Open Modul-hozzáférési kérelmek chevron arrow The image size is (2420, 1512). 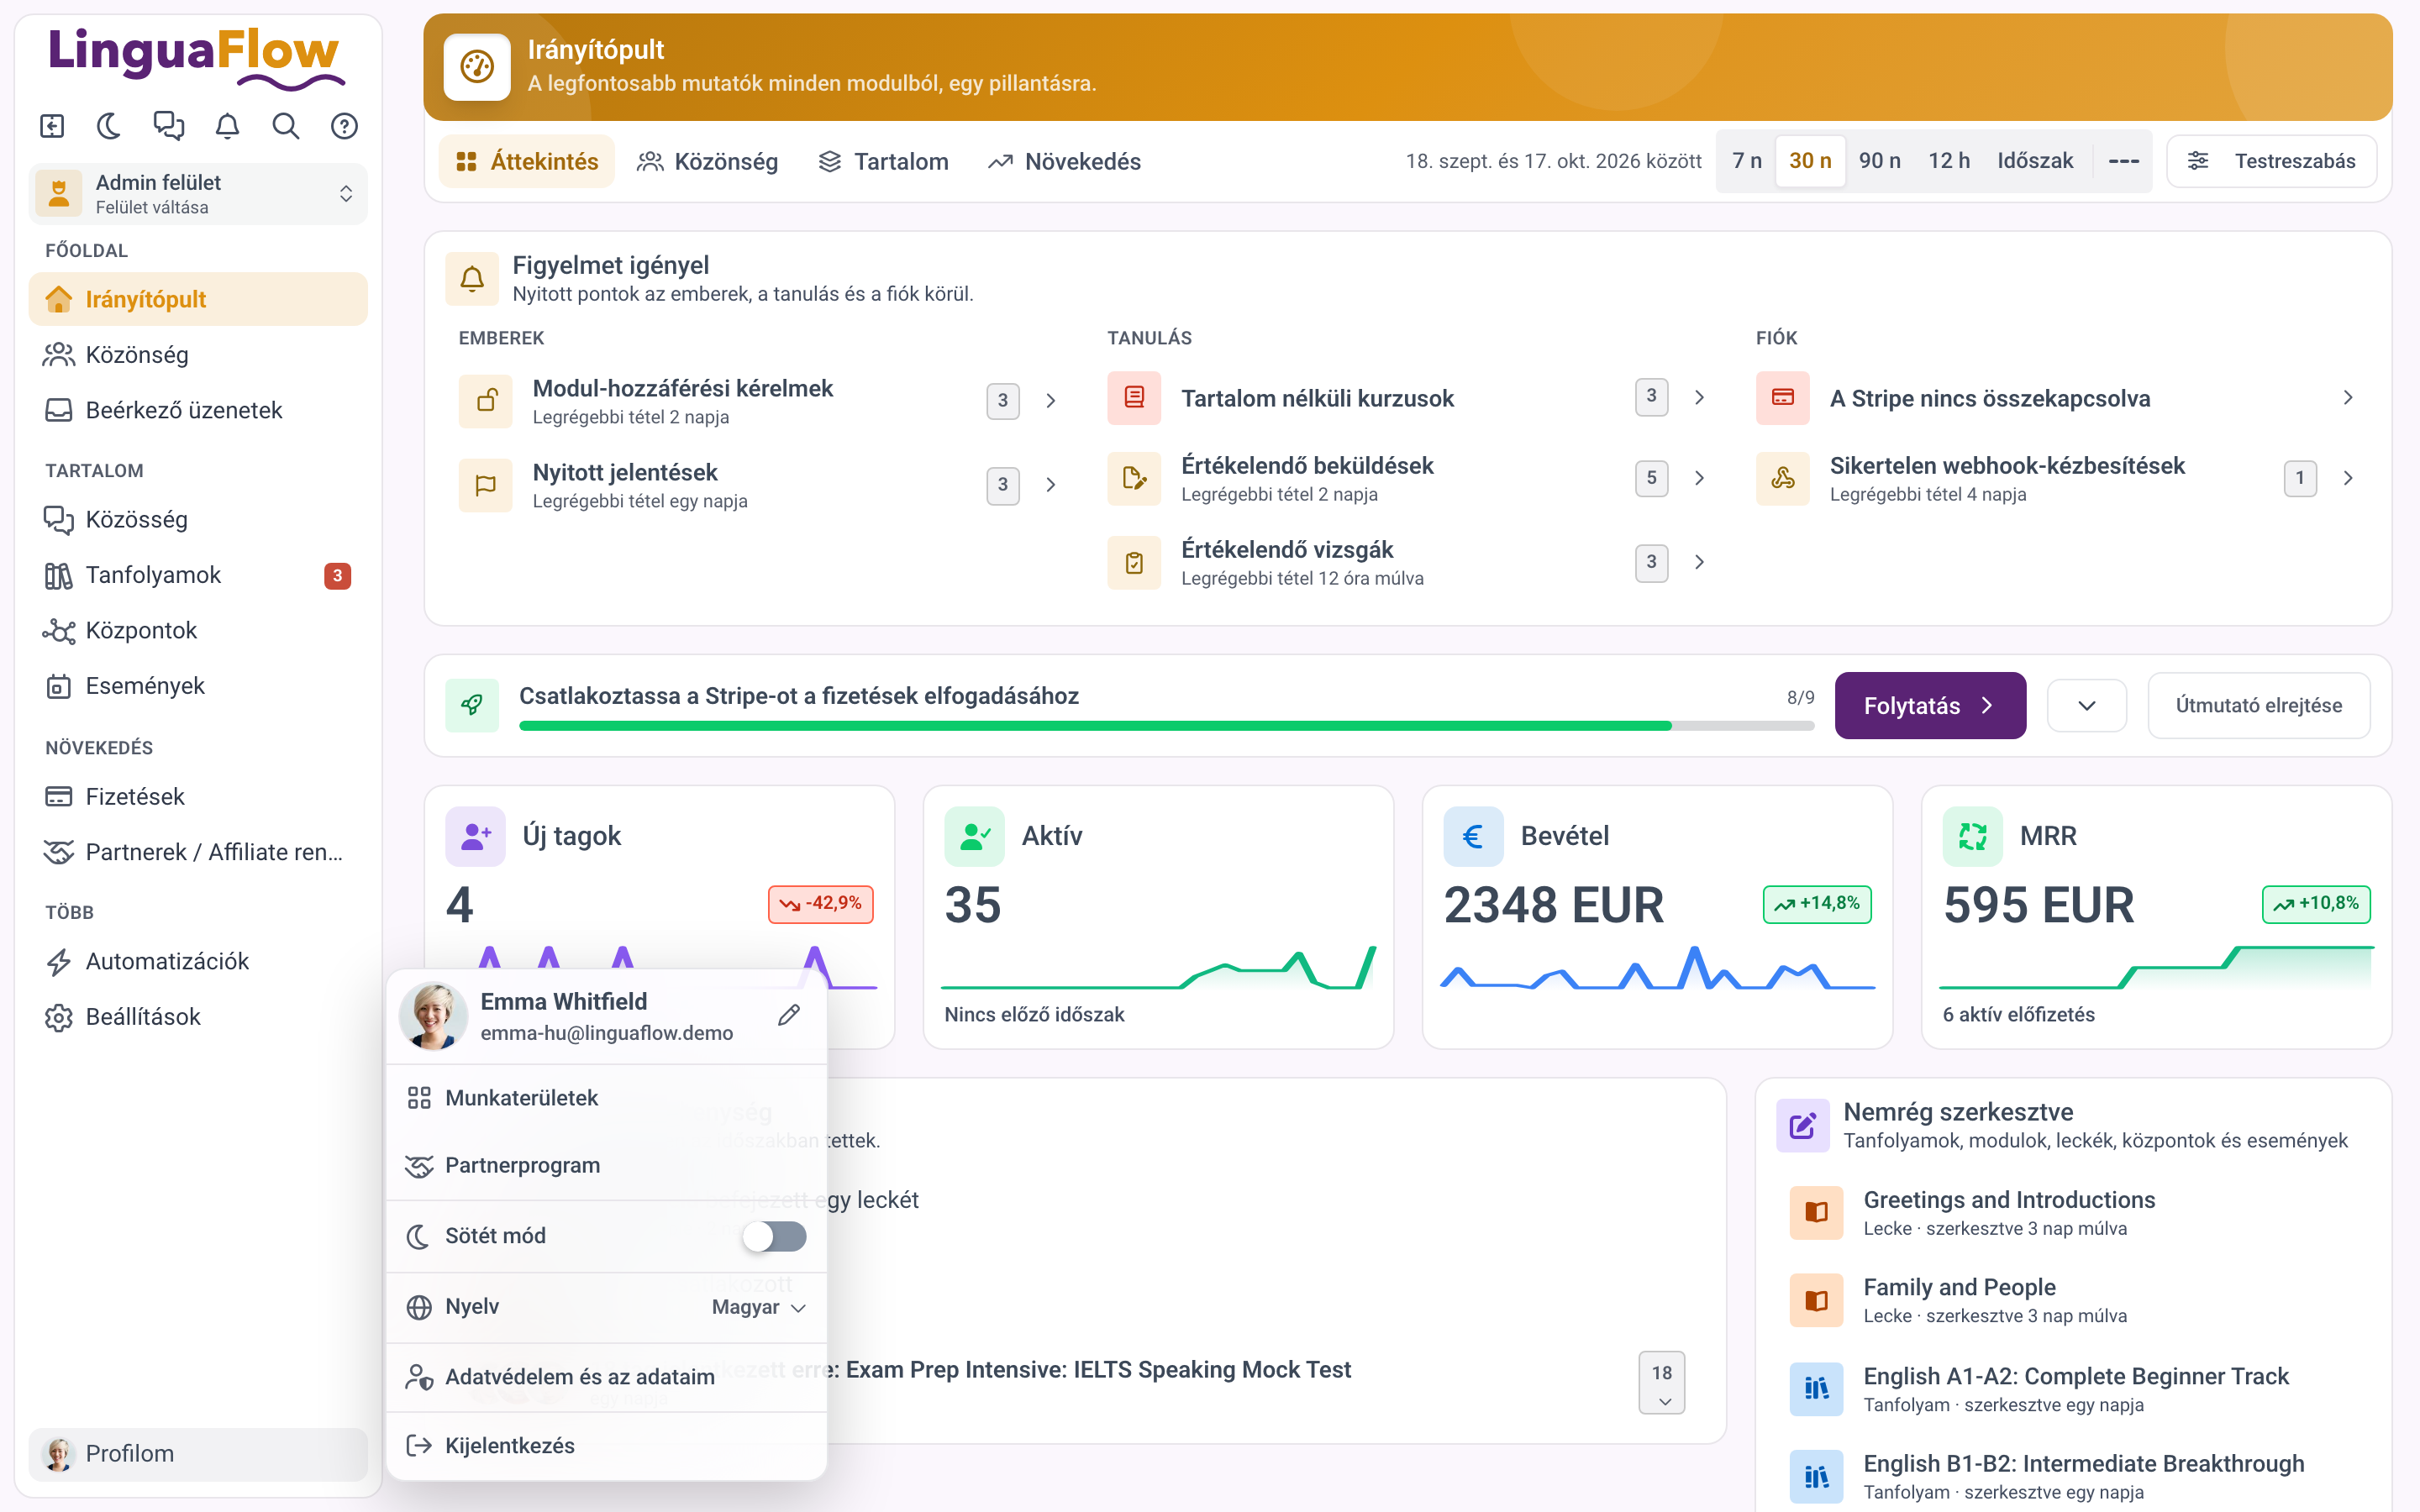point(1051,401)
